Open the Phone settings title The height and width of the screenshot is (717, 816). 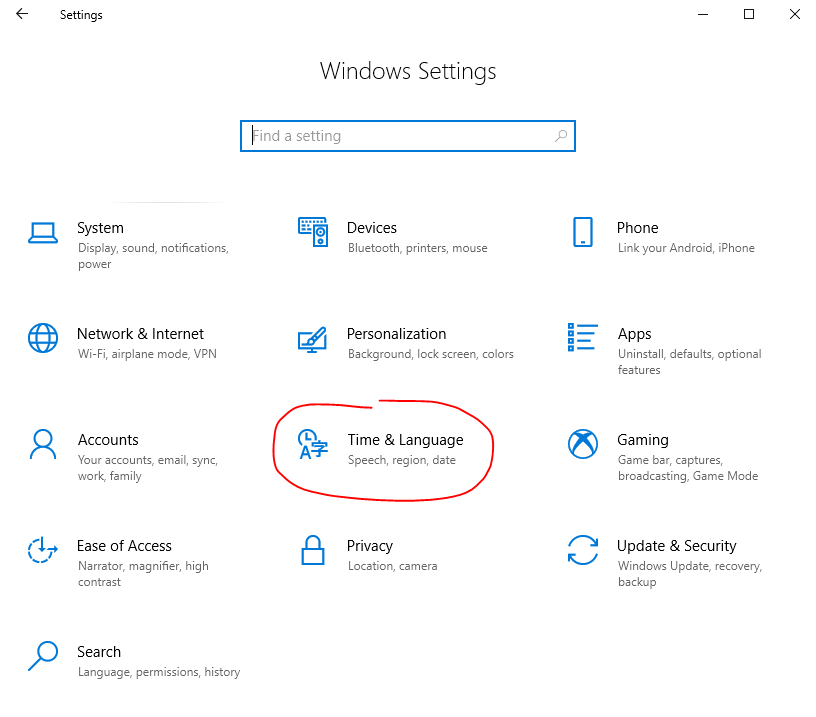pyautogui.click(x=638, y=228)
